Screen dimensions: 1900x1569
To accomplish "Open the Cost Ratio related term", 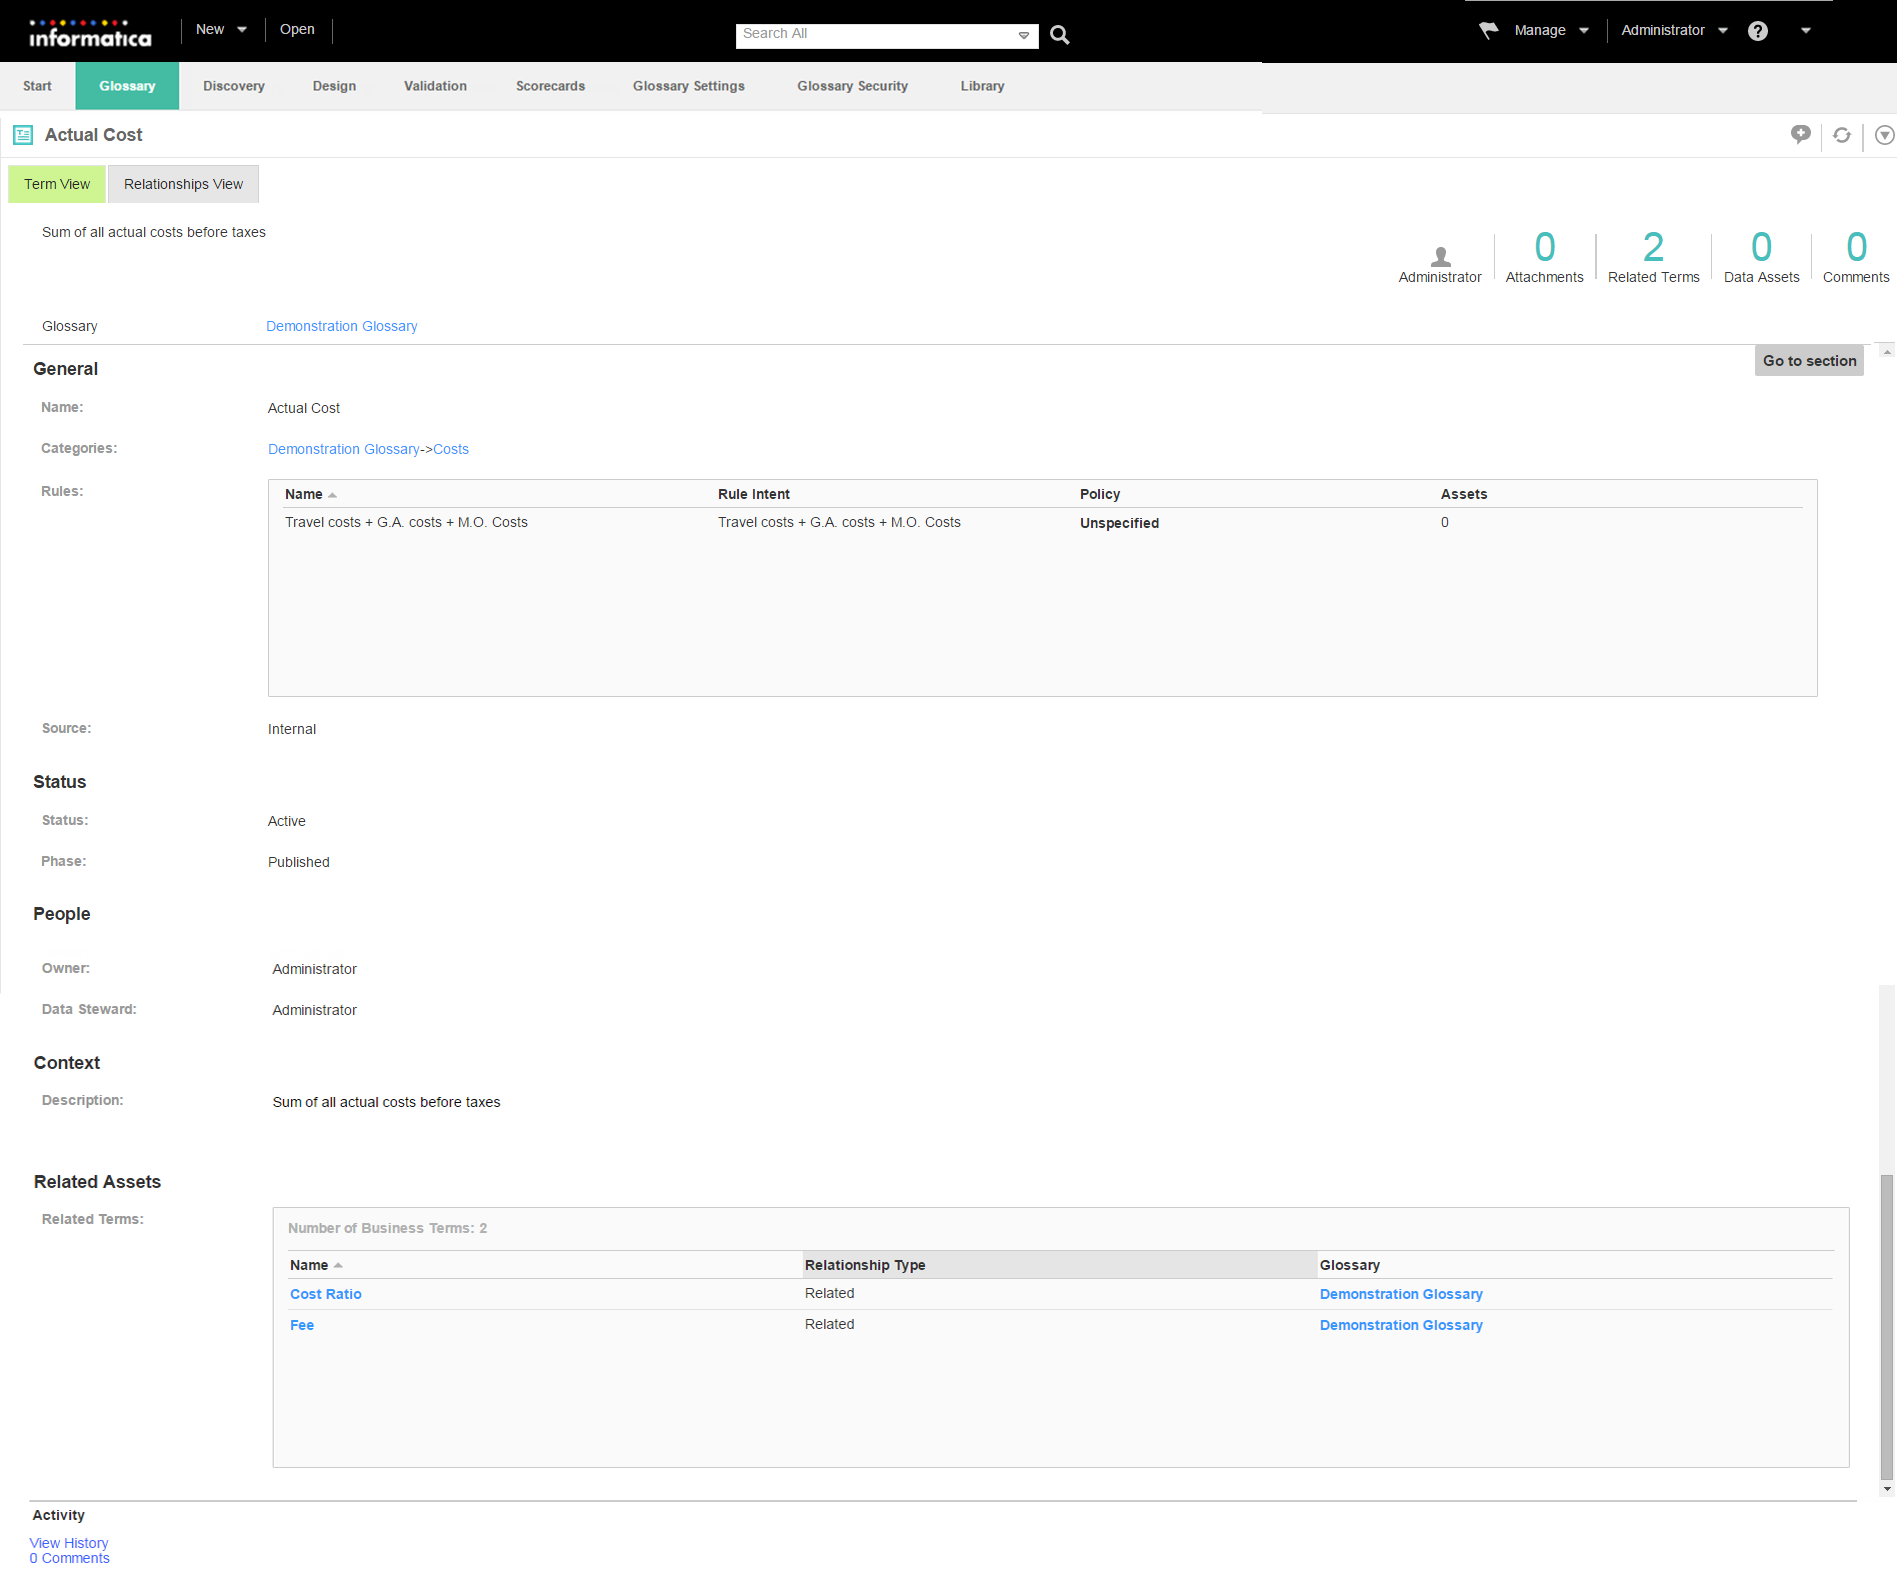I will tap(325, 1295).
